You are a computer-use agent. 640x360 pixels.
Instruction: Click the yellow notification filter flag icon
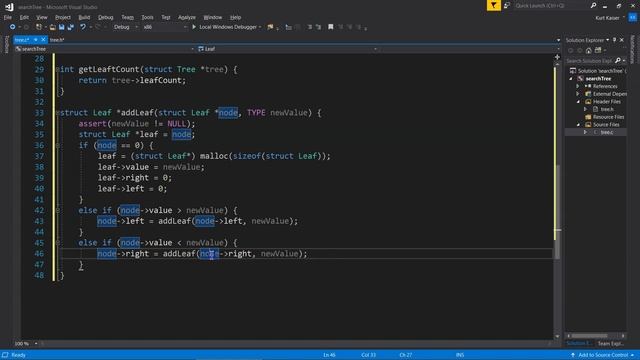[493, 5]
